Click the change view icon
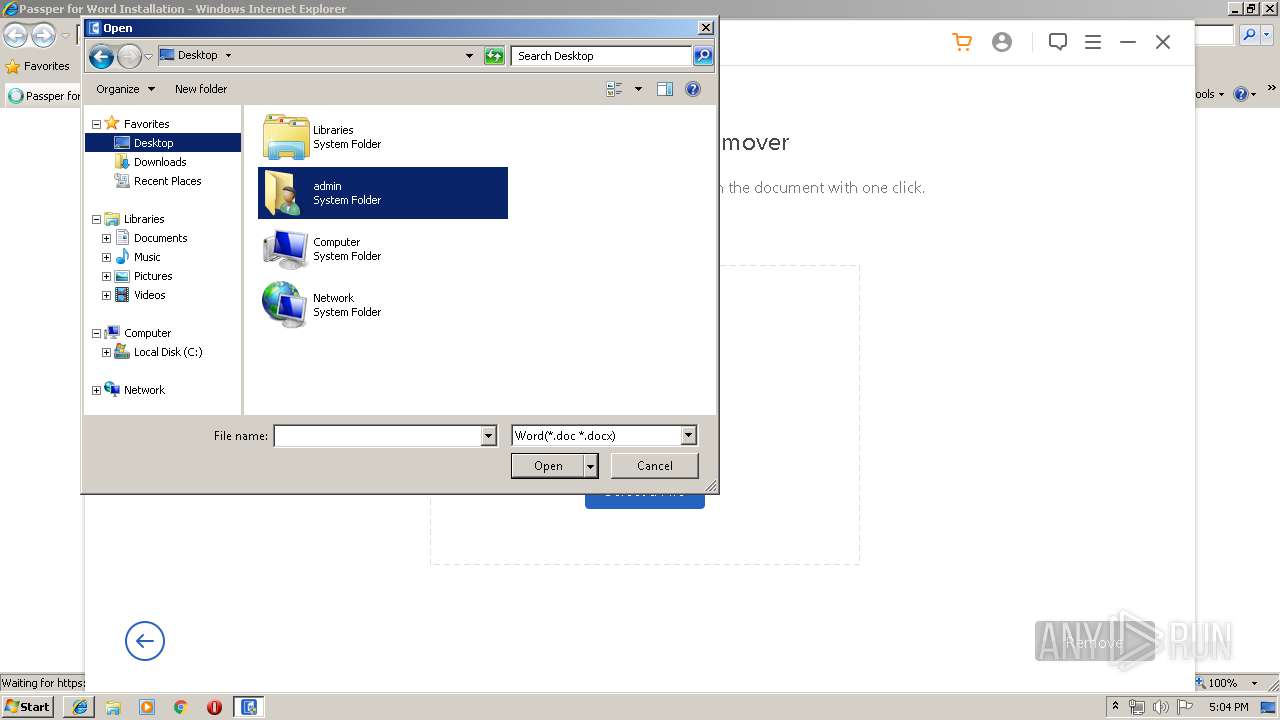This screenshot has height=720, width=1280. tap(614, 89)
